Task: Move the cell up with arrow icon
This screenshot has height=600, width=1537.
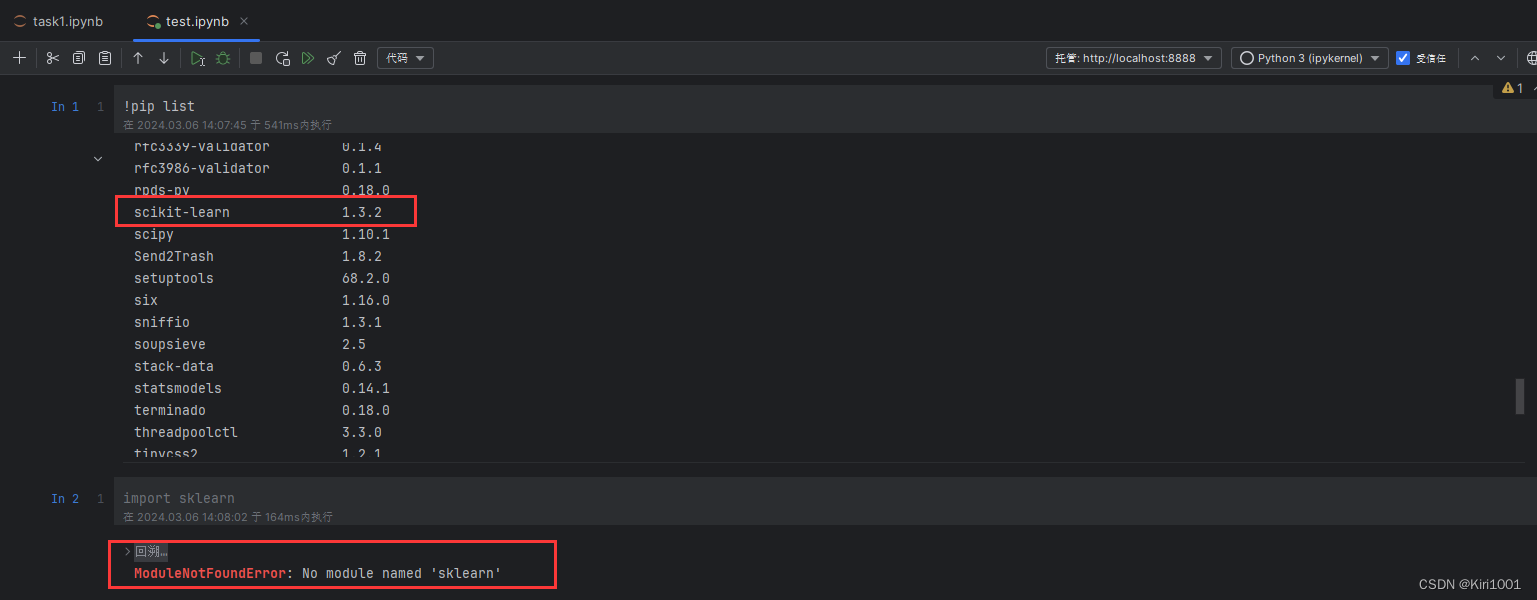Action: (138, 57)
